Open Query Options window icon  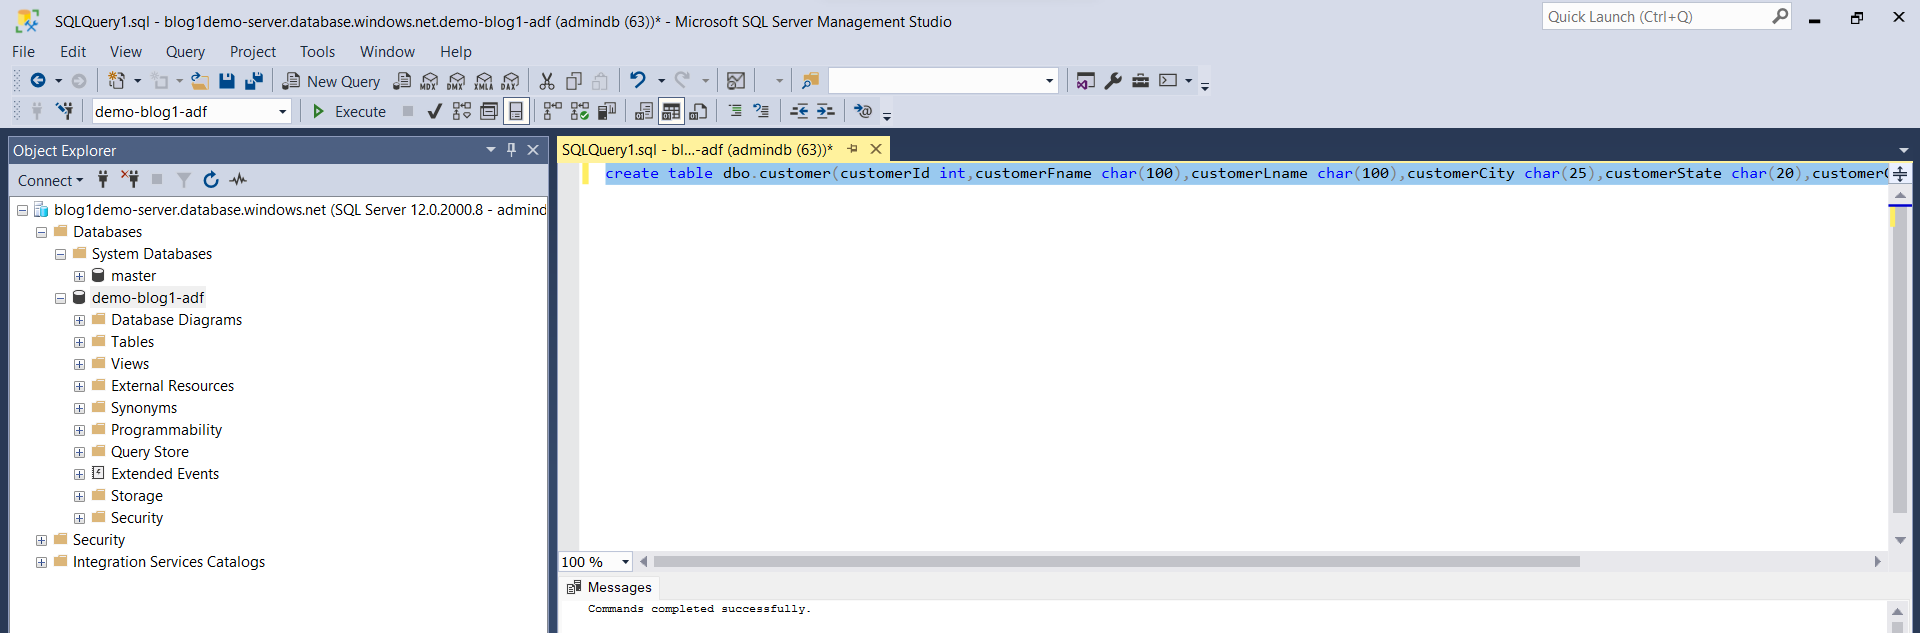pos(488,111)
